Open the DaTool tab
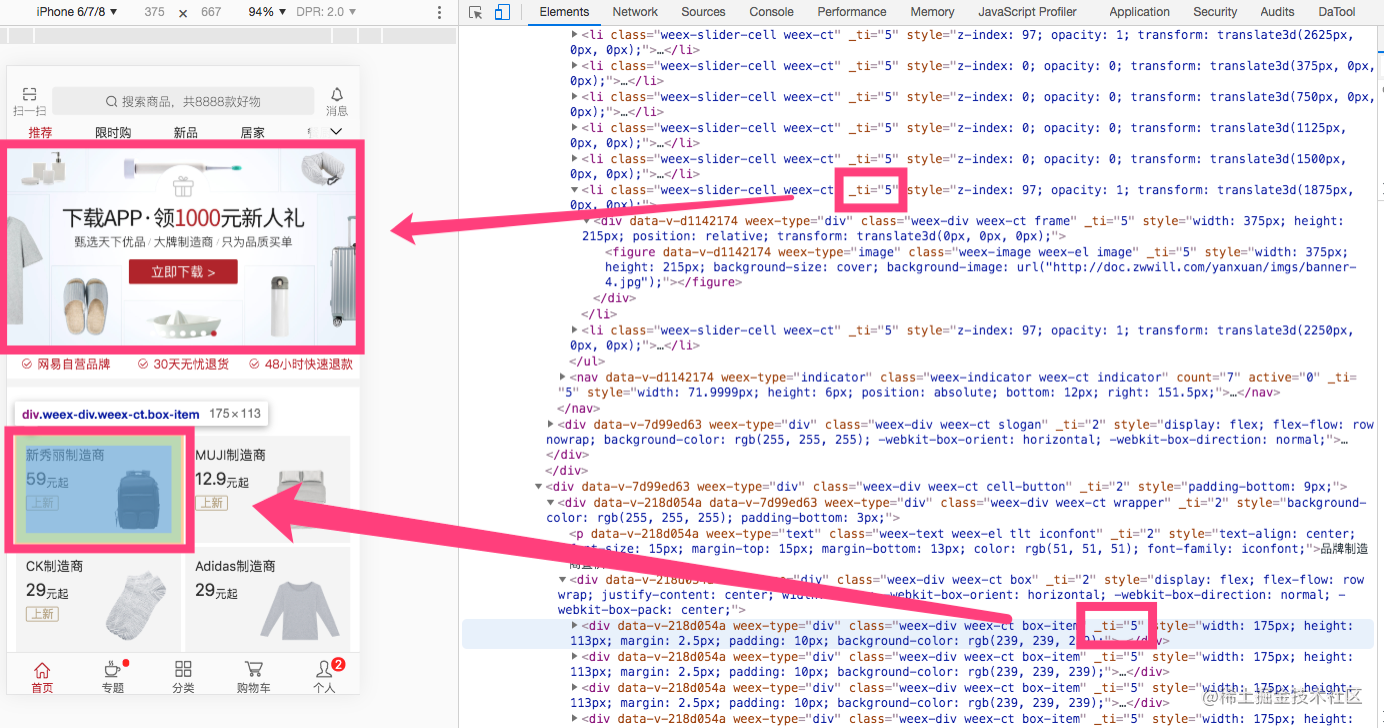Viewport: 1384px width, 728px height. click(1337, 12)
